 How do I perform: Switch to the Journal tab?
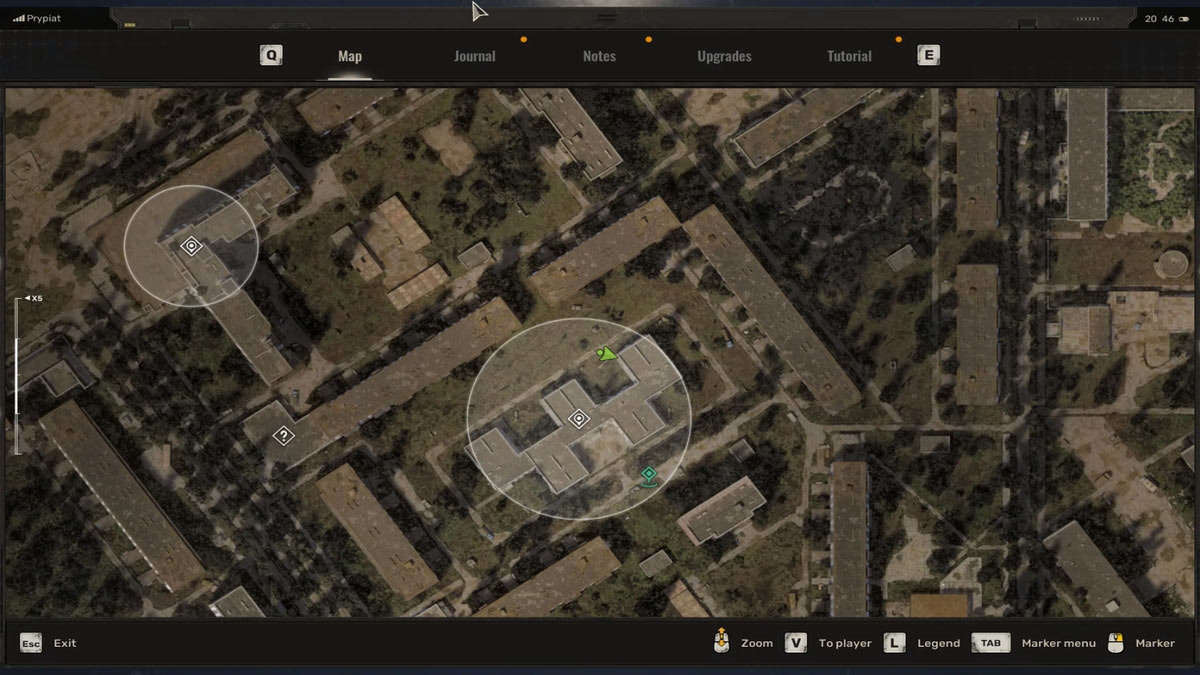[x=474, y=56]
